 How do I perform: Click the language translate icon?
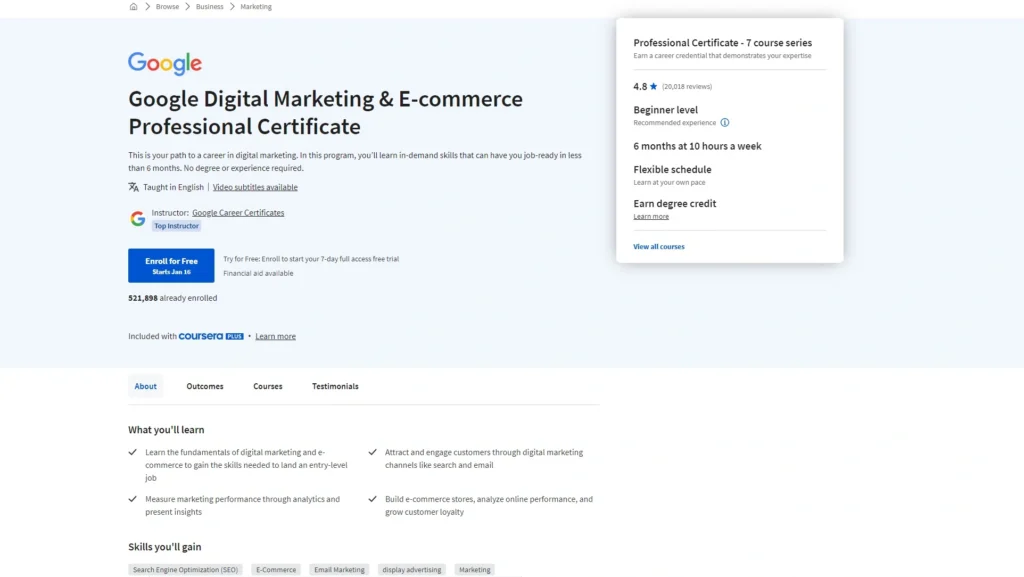click(133, 187)
